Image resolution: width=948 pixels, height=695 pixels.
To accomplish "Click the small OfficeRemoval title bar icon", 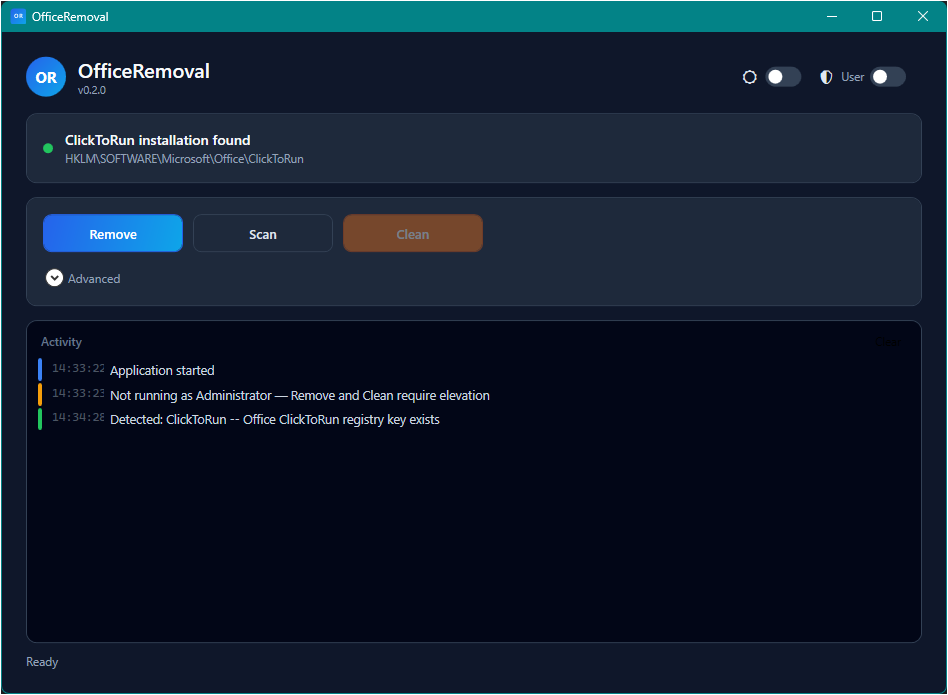I will (18, 16).
